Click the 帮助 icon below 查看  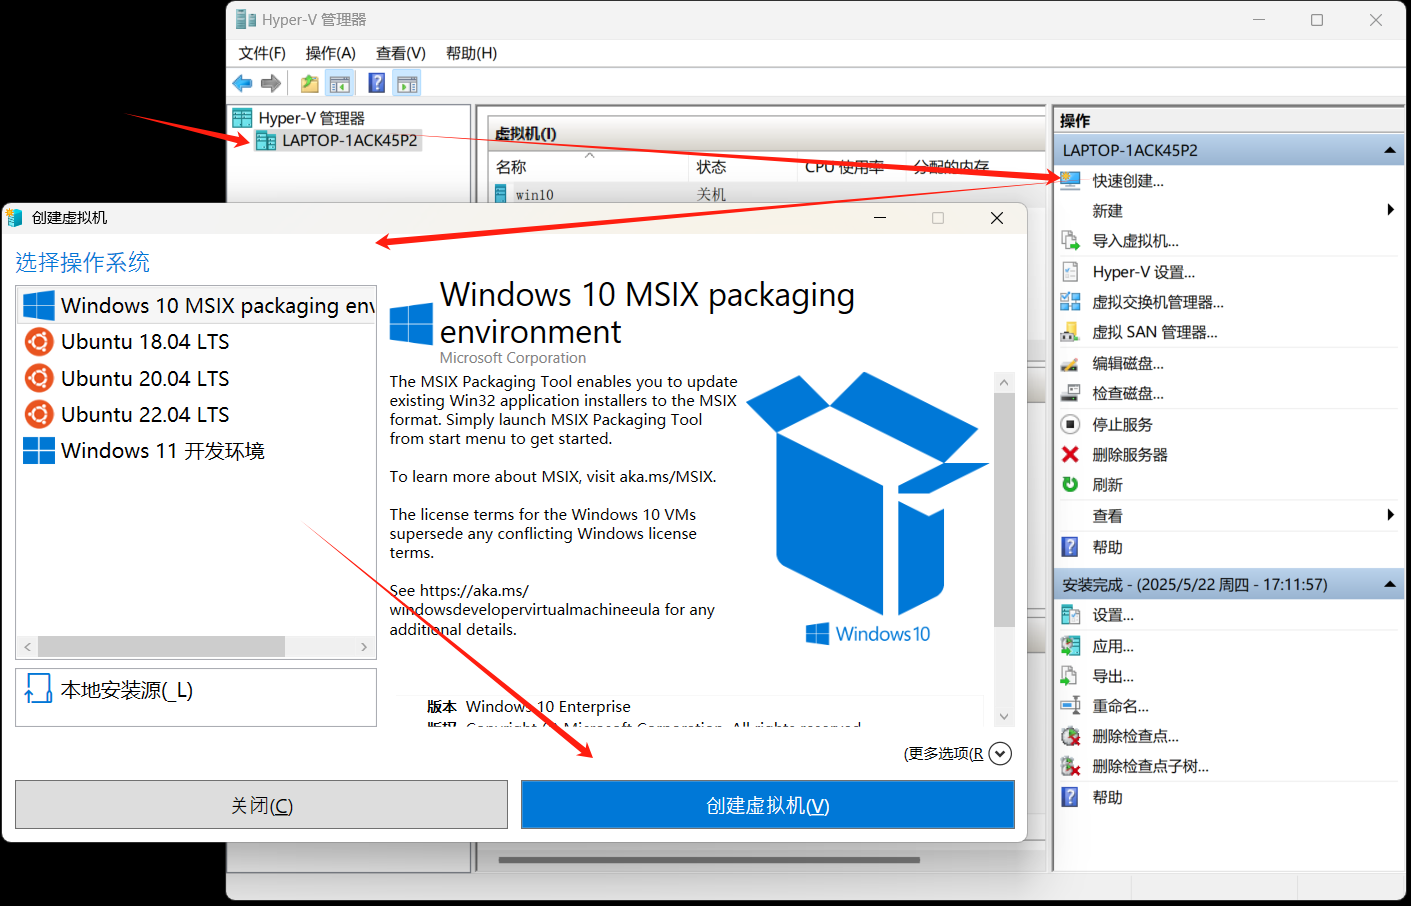[1070, 547]
